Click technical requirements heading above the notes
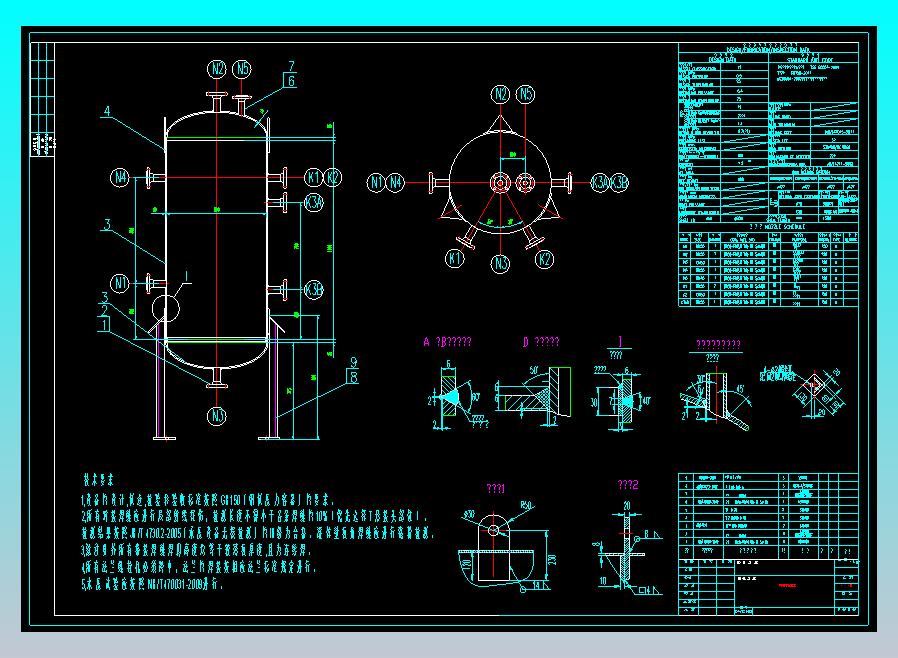Image resolution: width=898 pixels, height=658 pixels. pyautogui.click(x=99, y=479)
